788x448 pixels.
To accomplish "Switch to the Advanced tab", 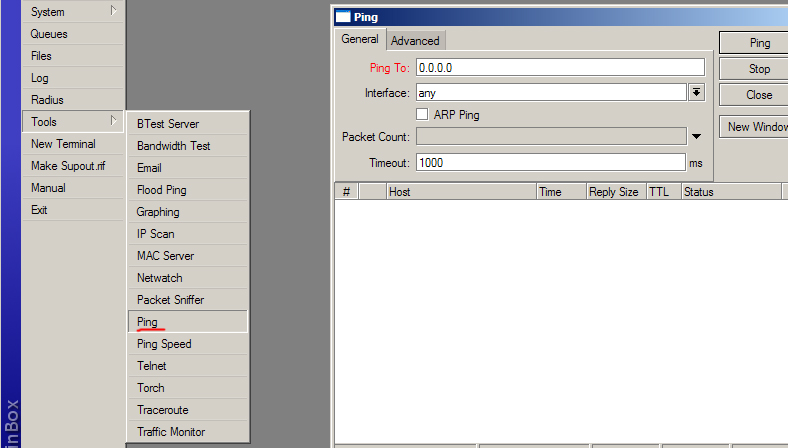I will 415,41.
